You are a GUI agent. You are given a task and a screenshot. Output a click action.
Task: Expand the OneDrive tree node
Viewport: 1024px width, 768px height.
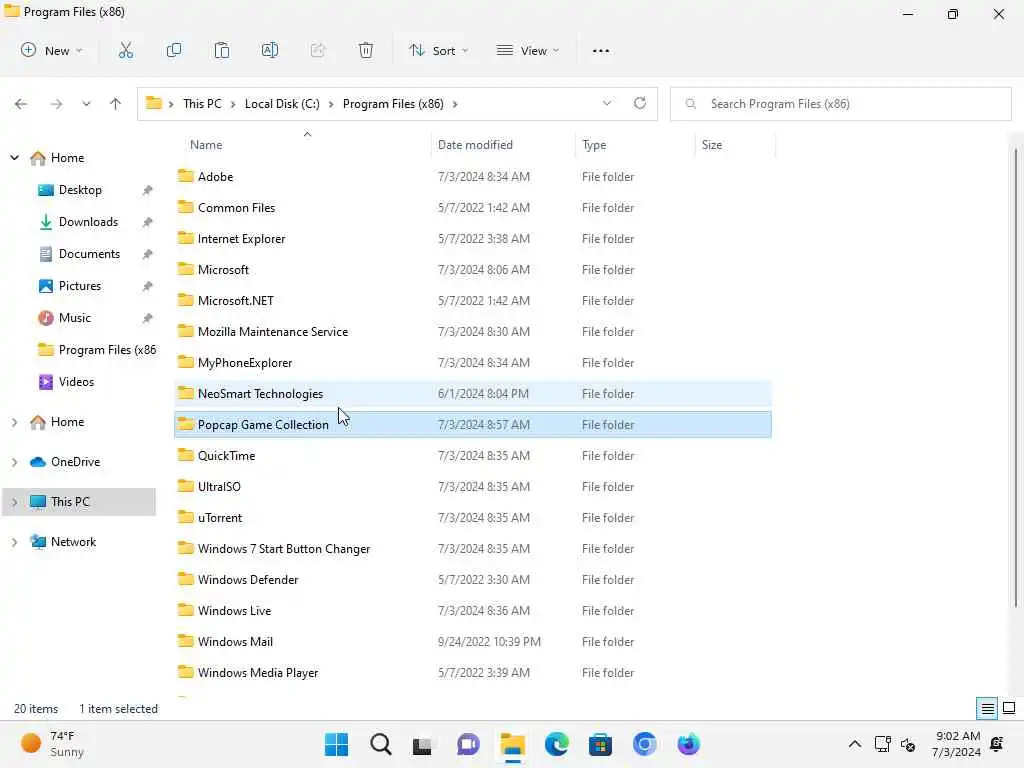click(x=14, y=462)
